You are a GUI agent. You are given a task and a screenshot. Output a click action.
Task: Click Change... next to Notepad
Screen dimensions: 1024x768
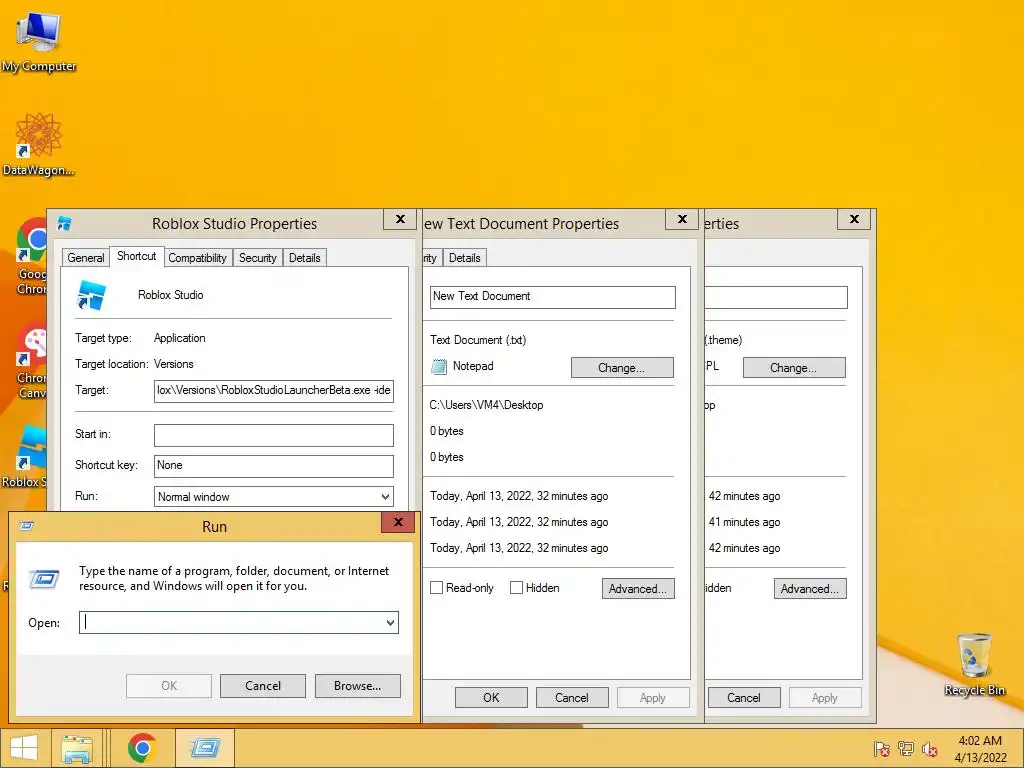[622, 368]
